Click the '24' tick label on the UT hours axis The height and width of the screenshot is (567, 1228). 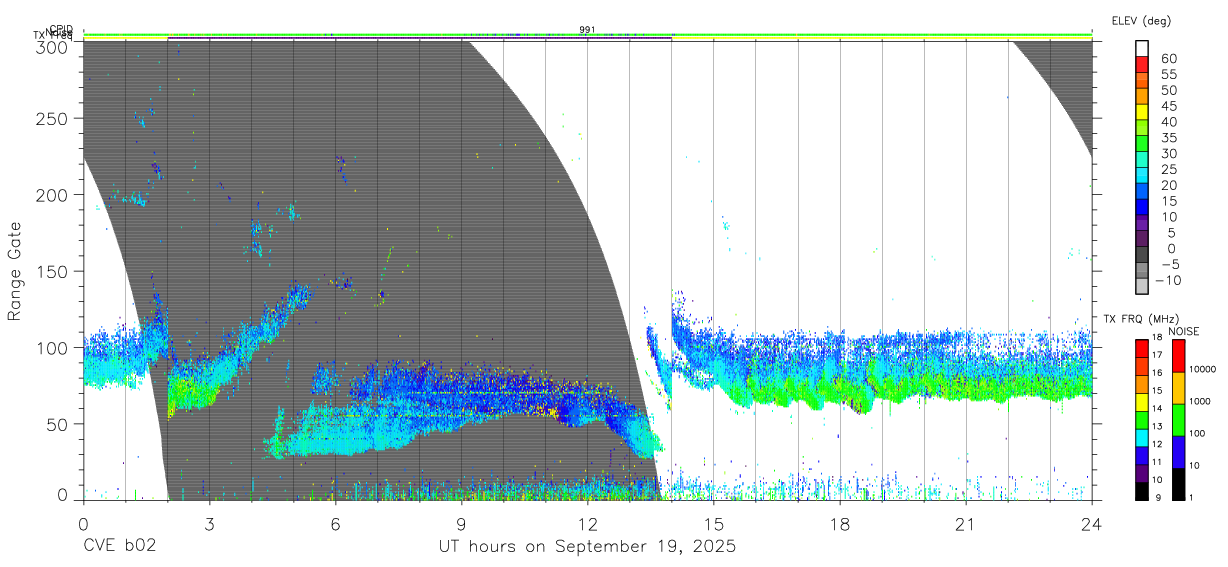pos(1091,524)
